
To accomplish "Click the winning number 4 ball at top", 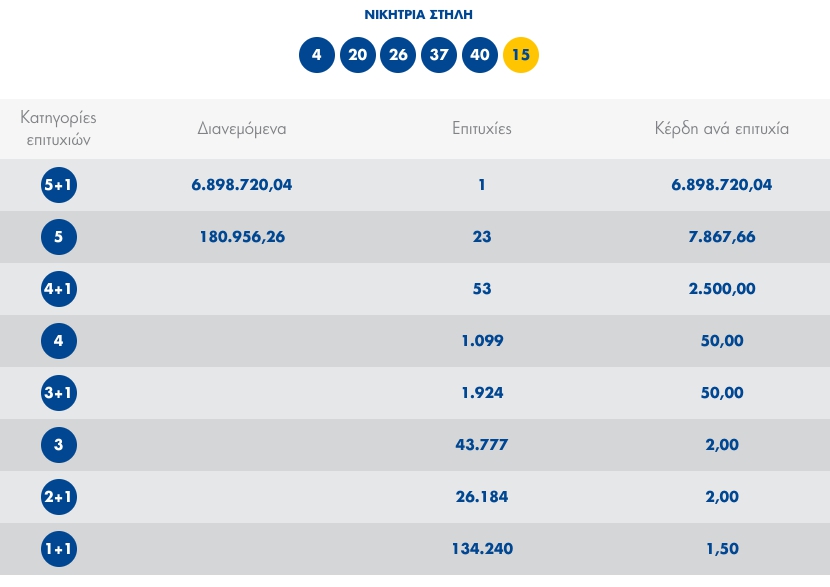I will tap(317, 55).
